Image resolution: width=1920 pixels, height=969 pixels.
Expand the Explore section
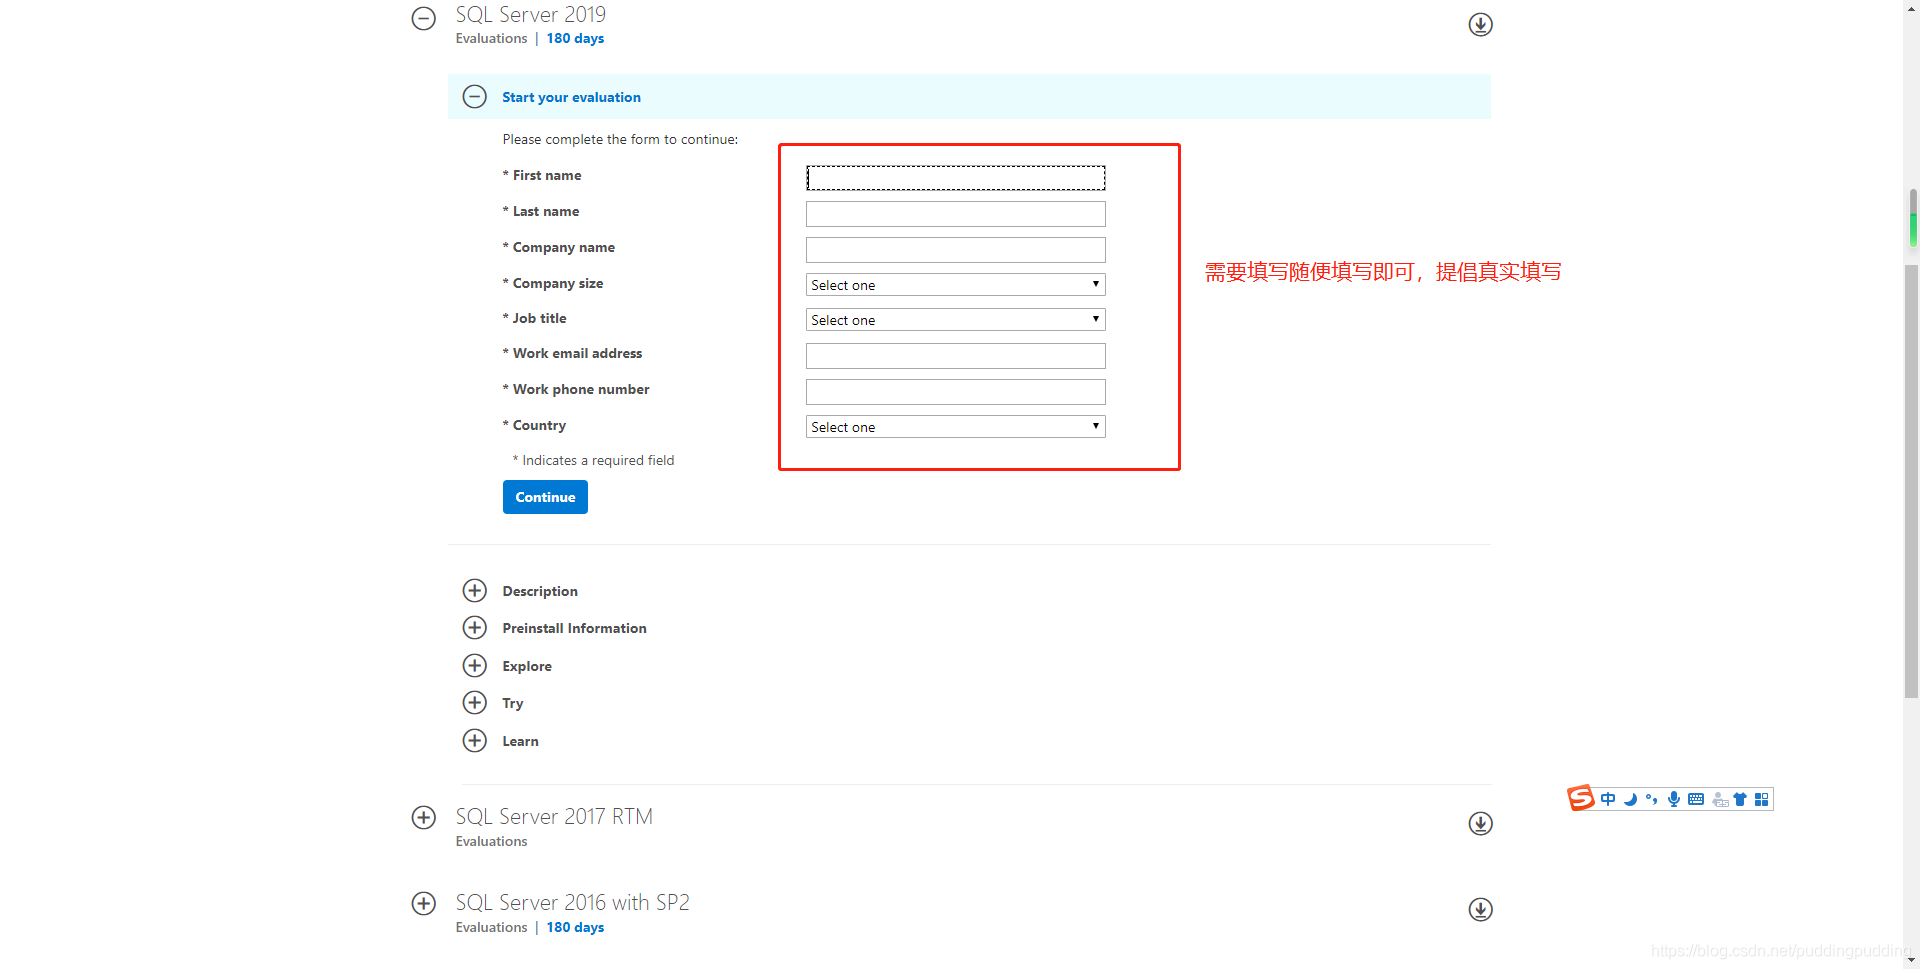pos(474,666)
